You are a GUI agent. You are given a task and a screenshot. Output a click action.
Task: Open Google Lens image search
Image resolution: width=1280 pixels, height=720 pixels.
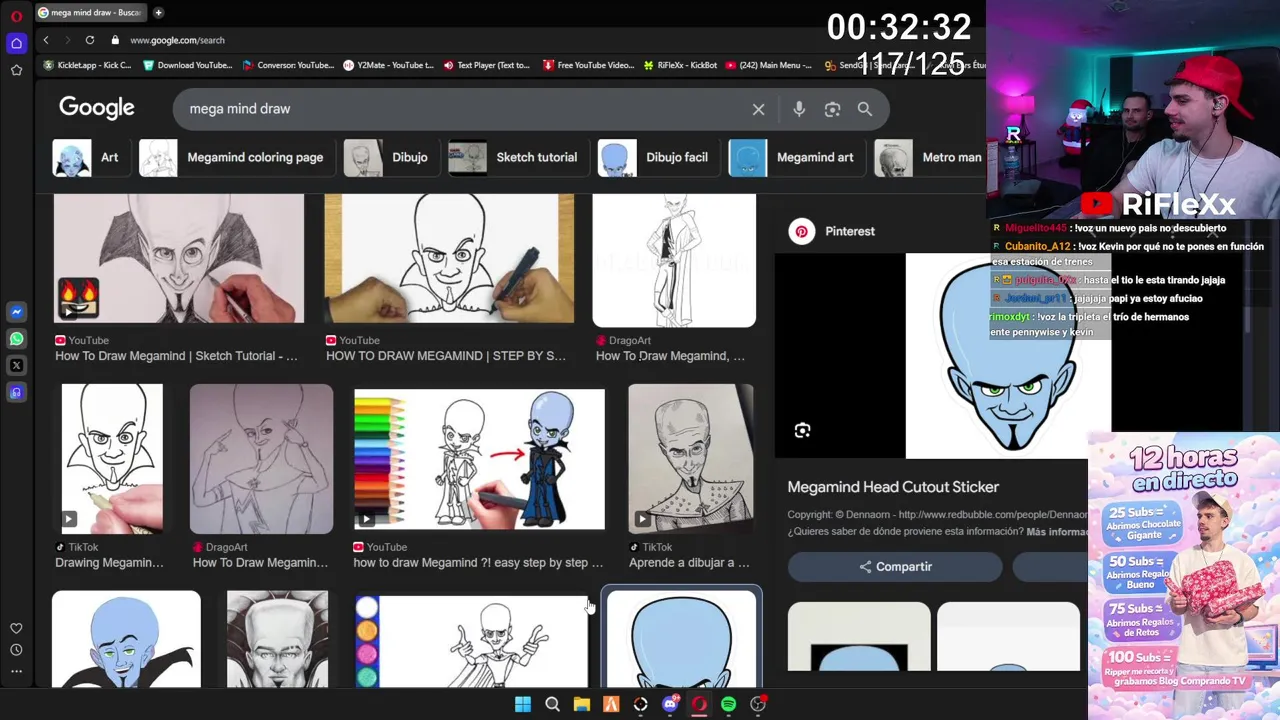click(x=832, y=109)
